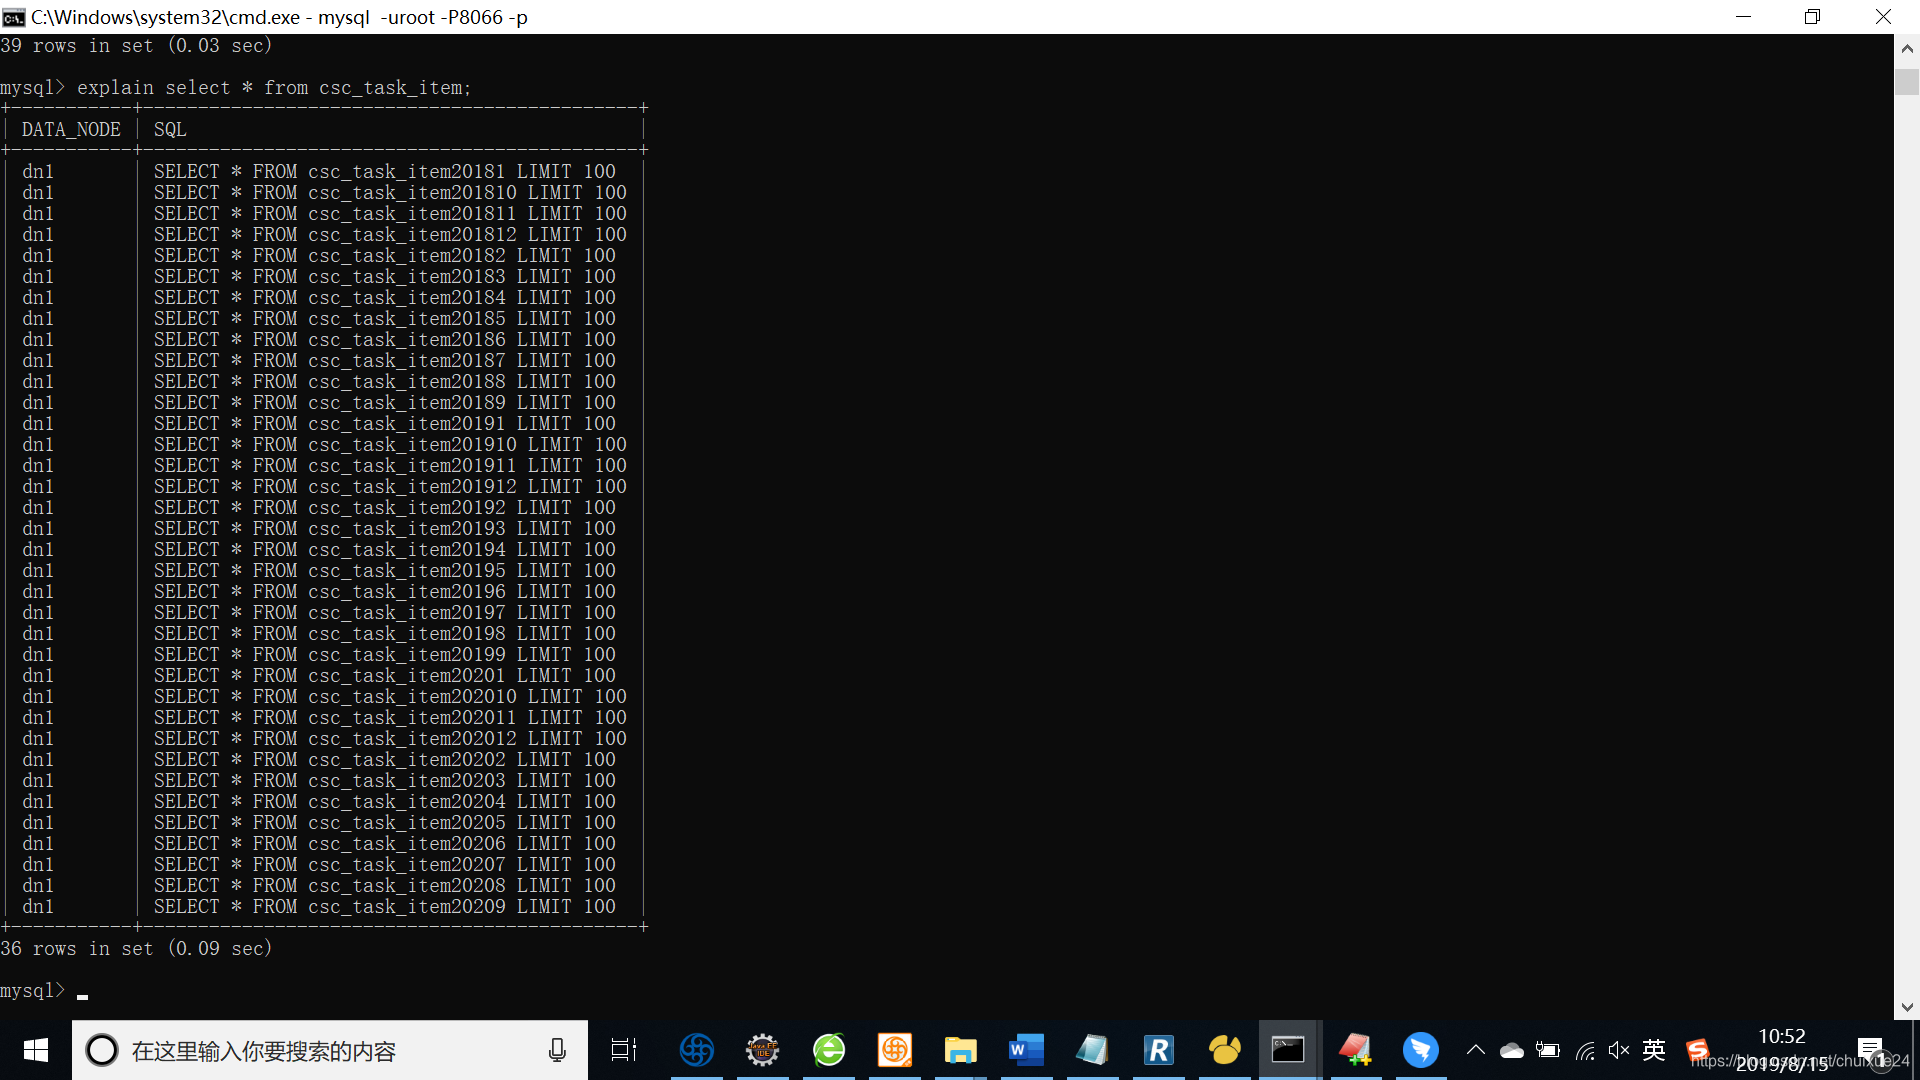
Task: Open Task View from taskbar
Action: pos(624,1050)
